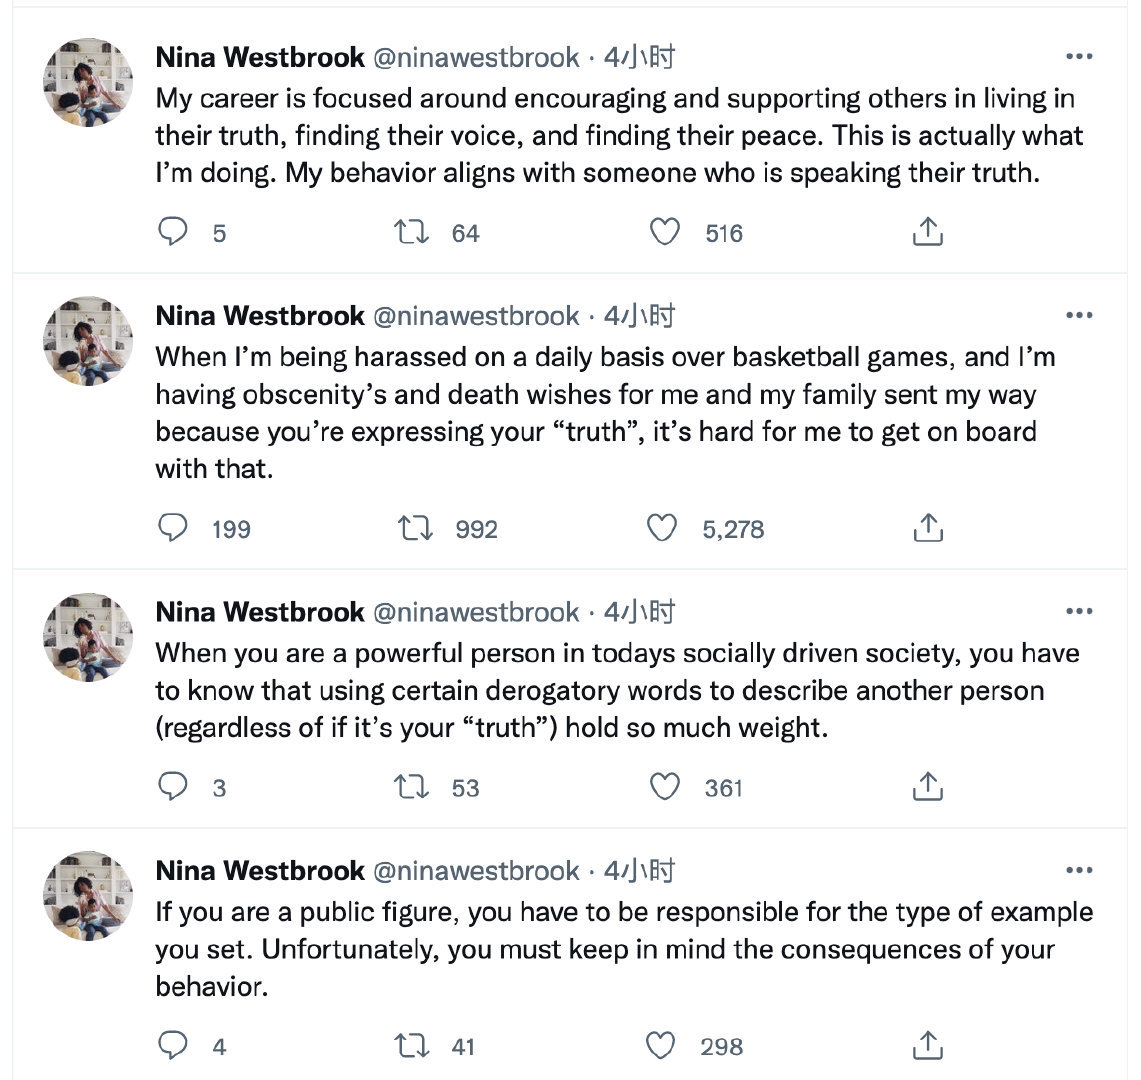Share the 'harassed on a daily basis' tweet
Screen dimensions: 1141x1080
pyautogui.click(x=928, y=528)
